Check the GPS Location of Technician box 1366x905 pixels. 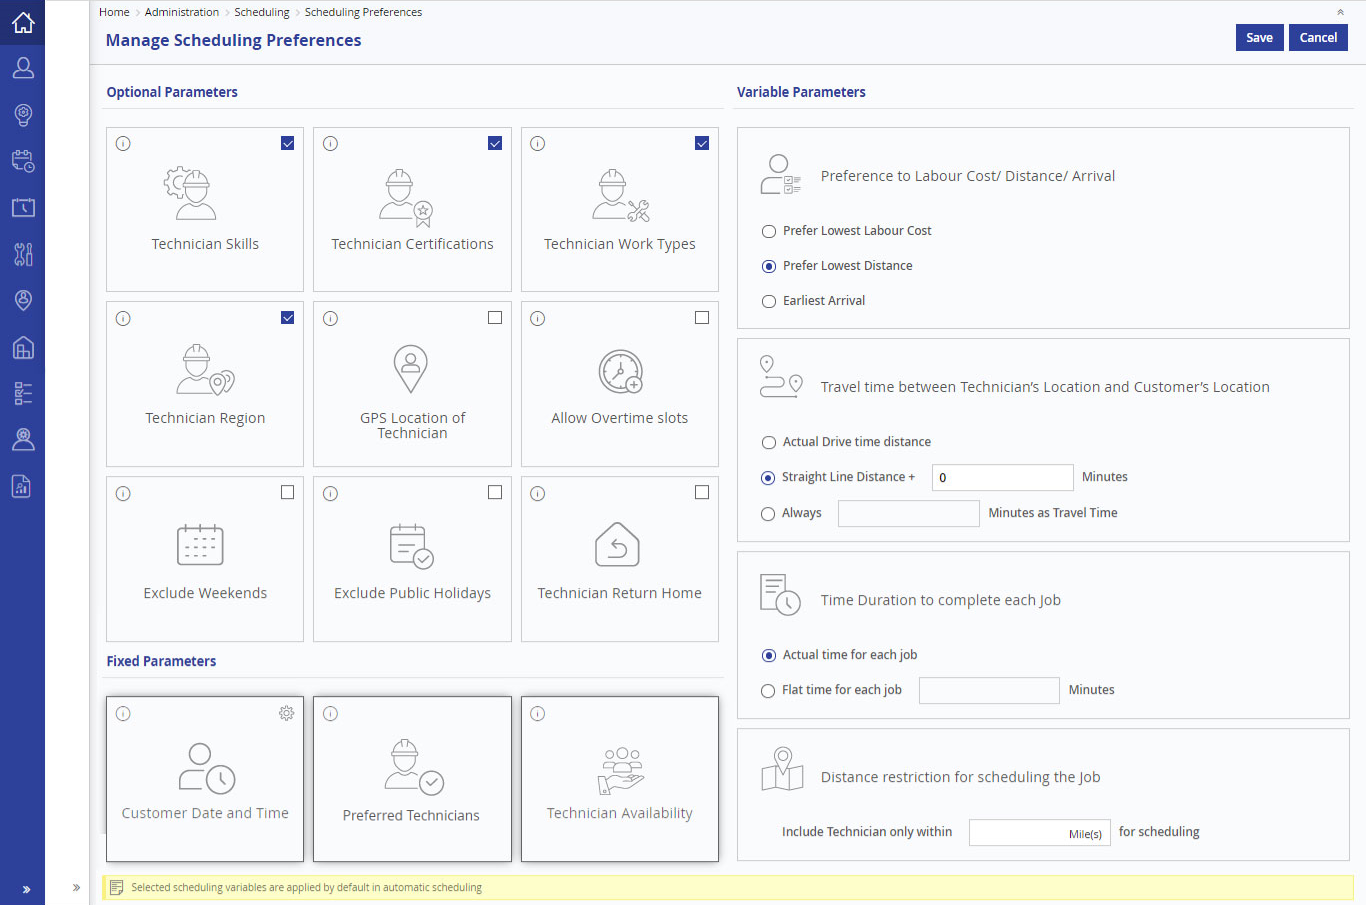coord(495,317)
